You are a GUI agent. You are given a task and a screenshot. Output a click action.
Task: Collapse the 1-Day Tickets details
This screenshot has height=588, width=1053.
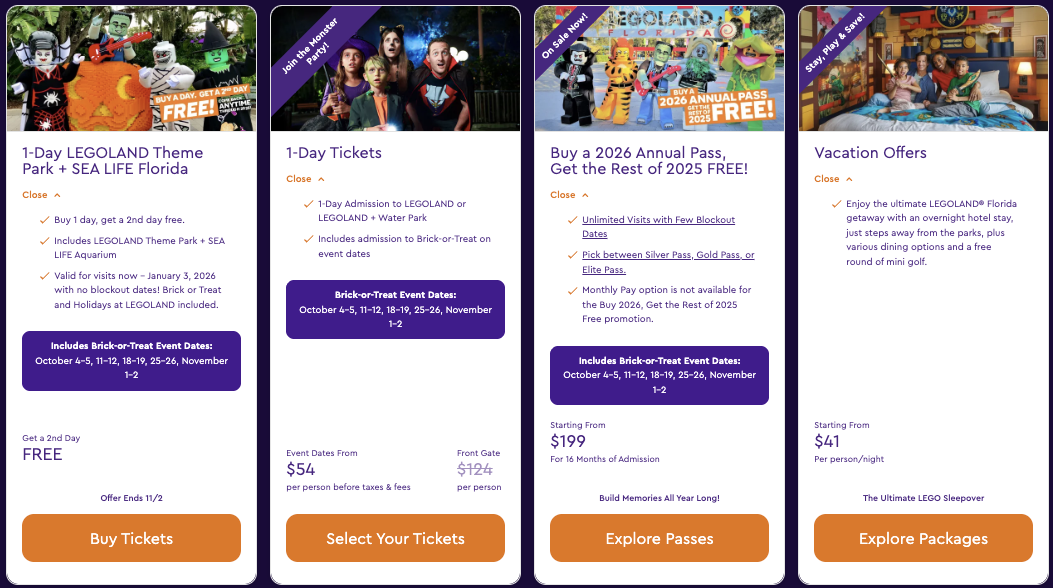coord(306,179)
